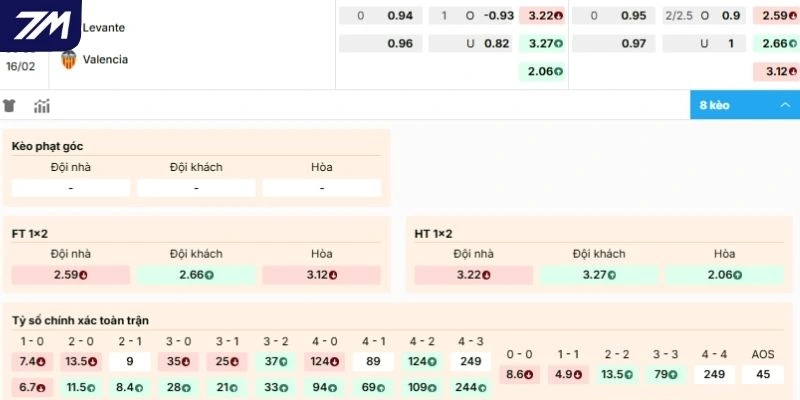Click Levante handicap odds 0.94
The image size is (800, 400).
(399, 16)
